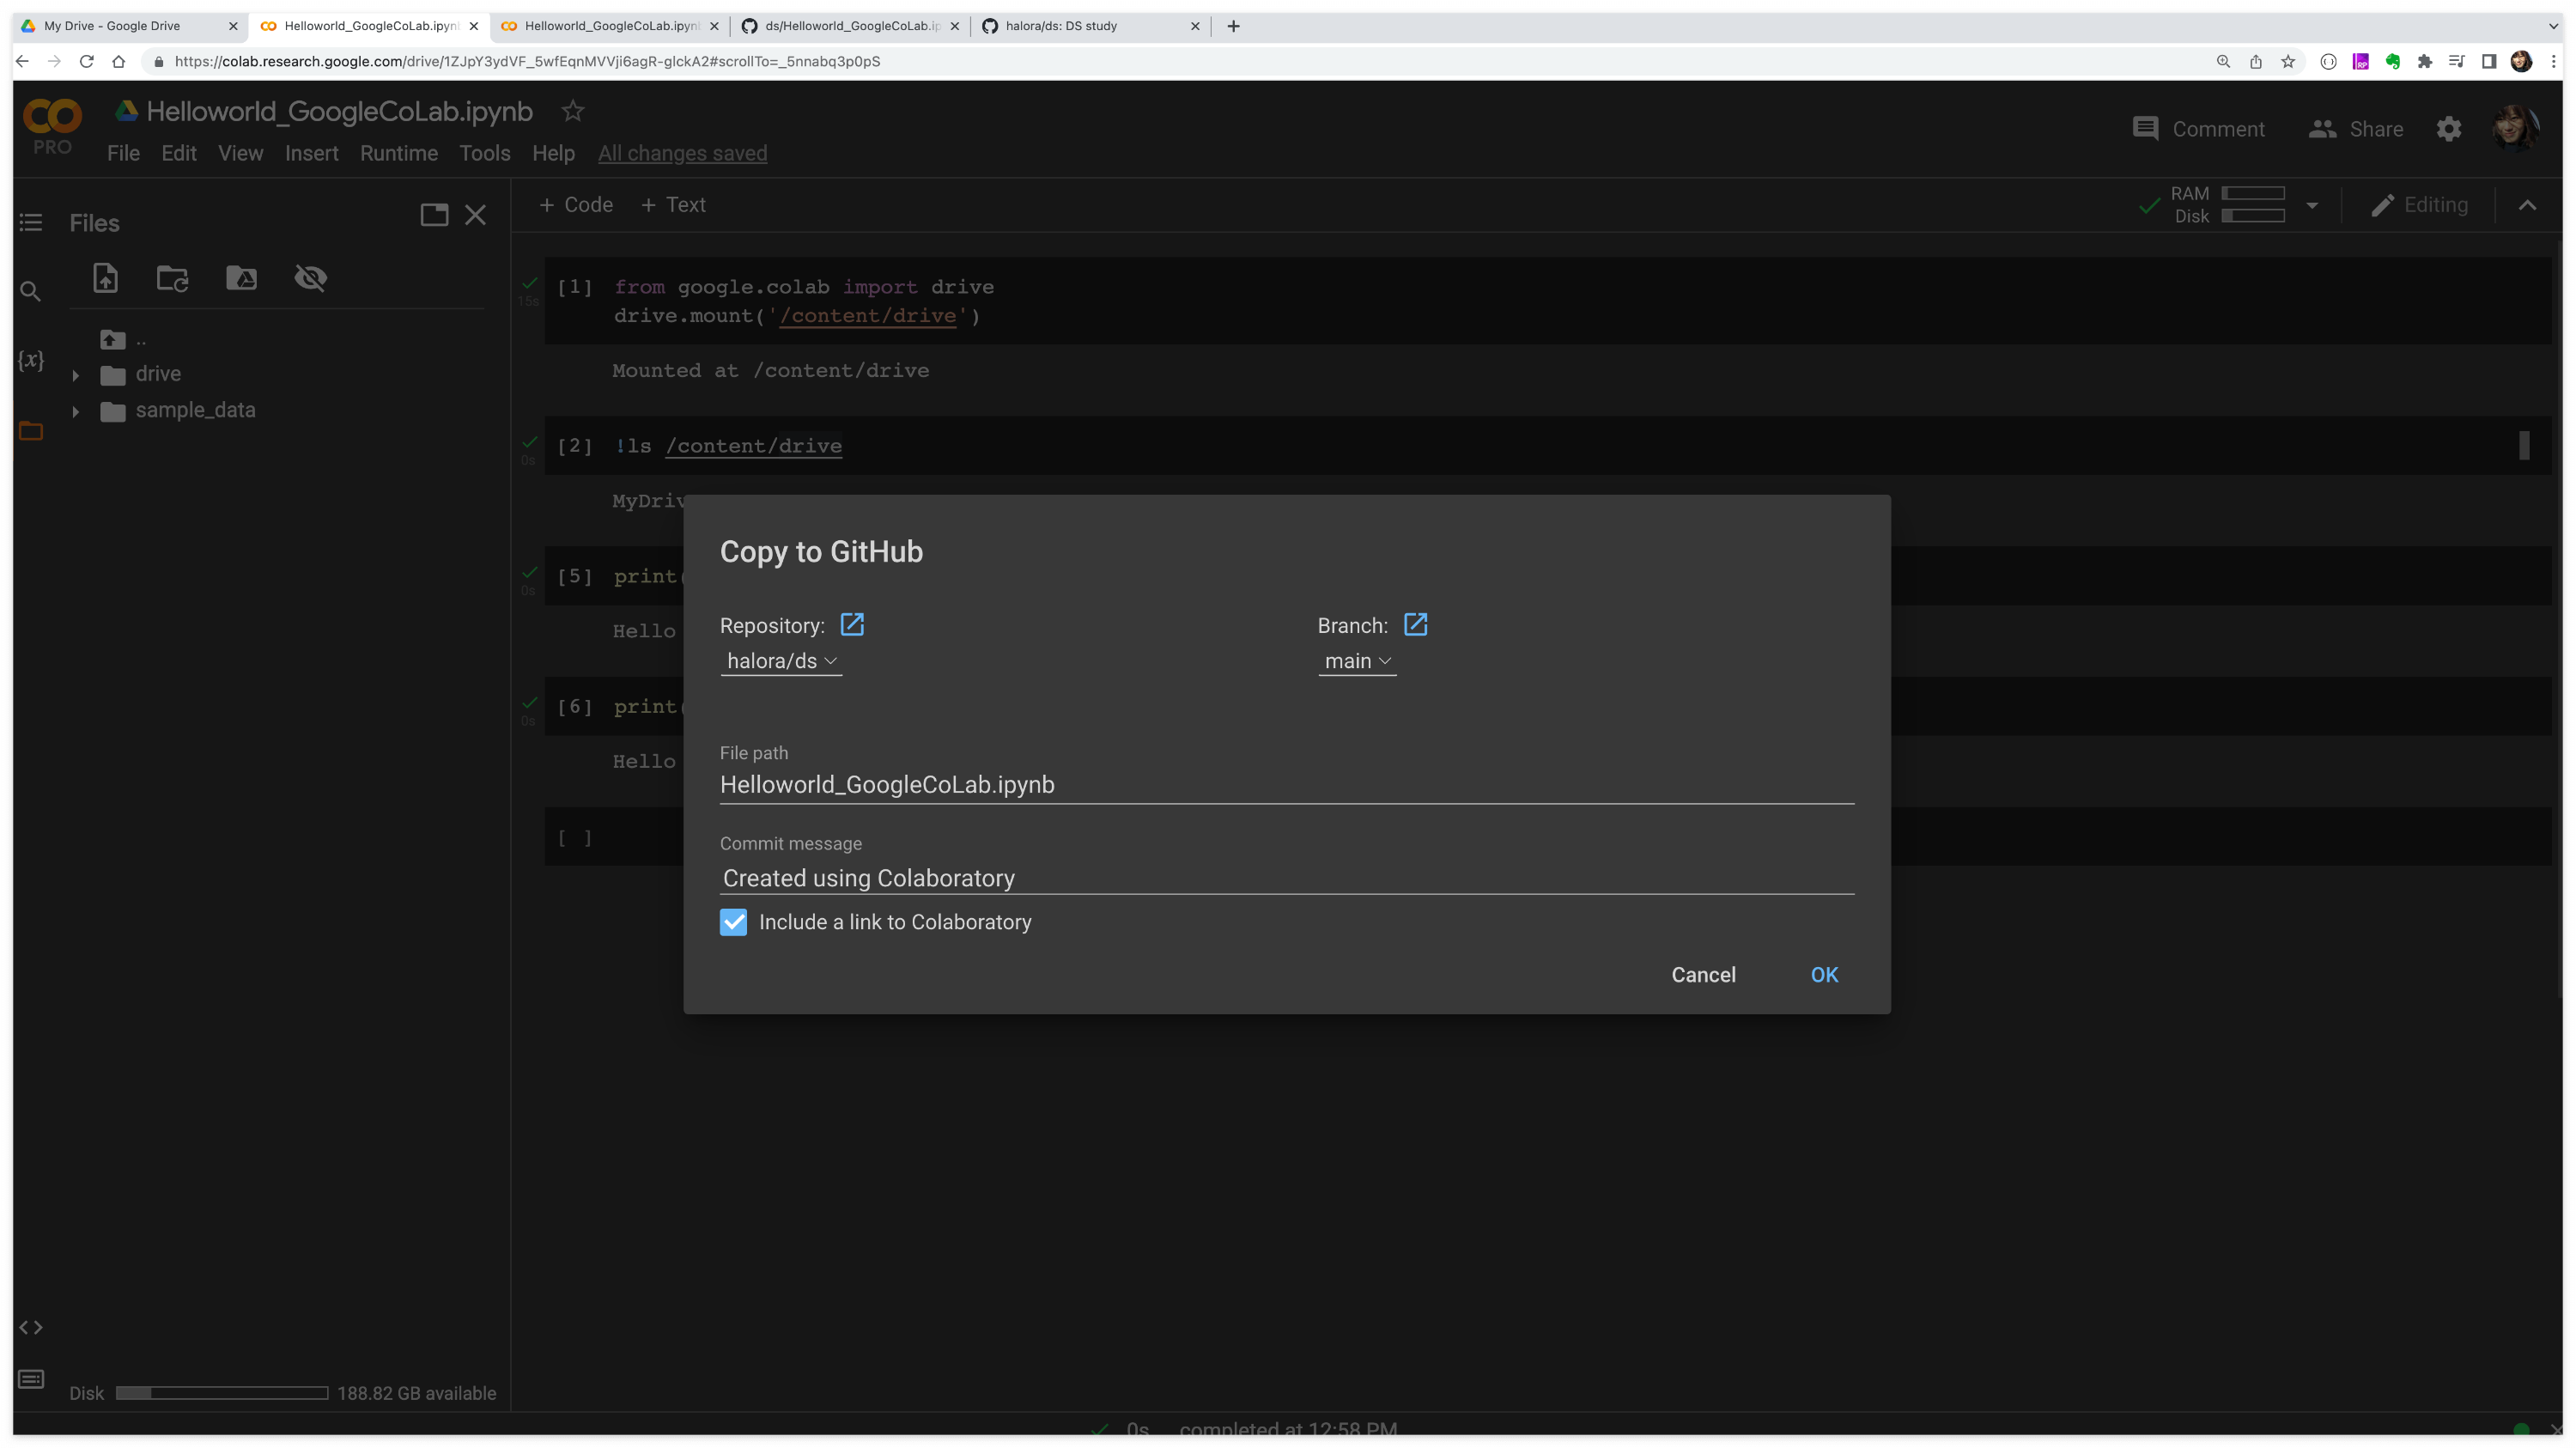Viewport: 2576px width, 1448px height.
Task: Click the address bar URL
Action: coord(527,62)
